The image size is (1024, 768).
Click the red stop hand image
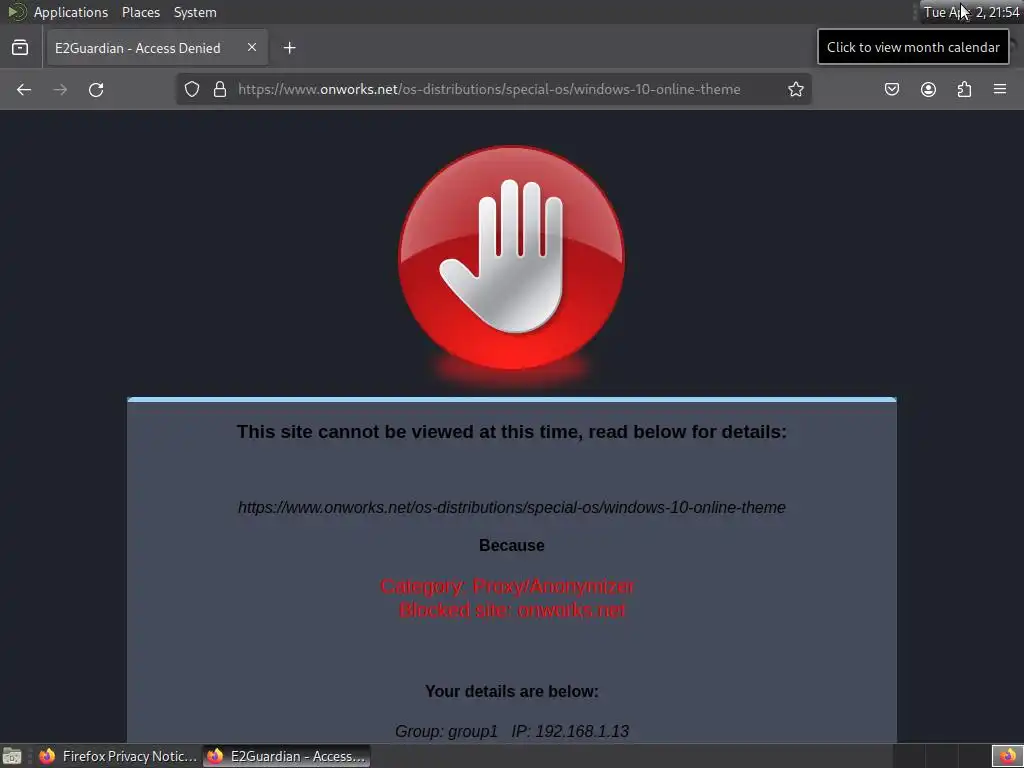click(x=511, y=259)
